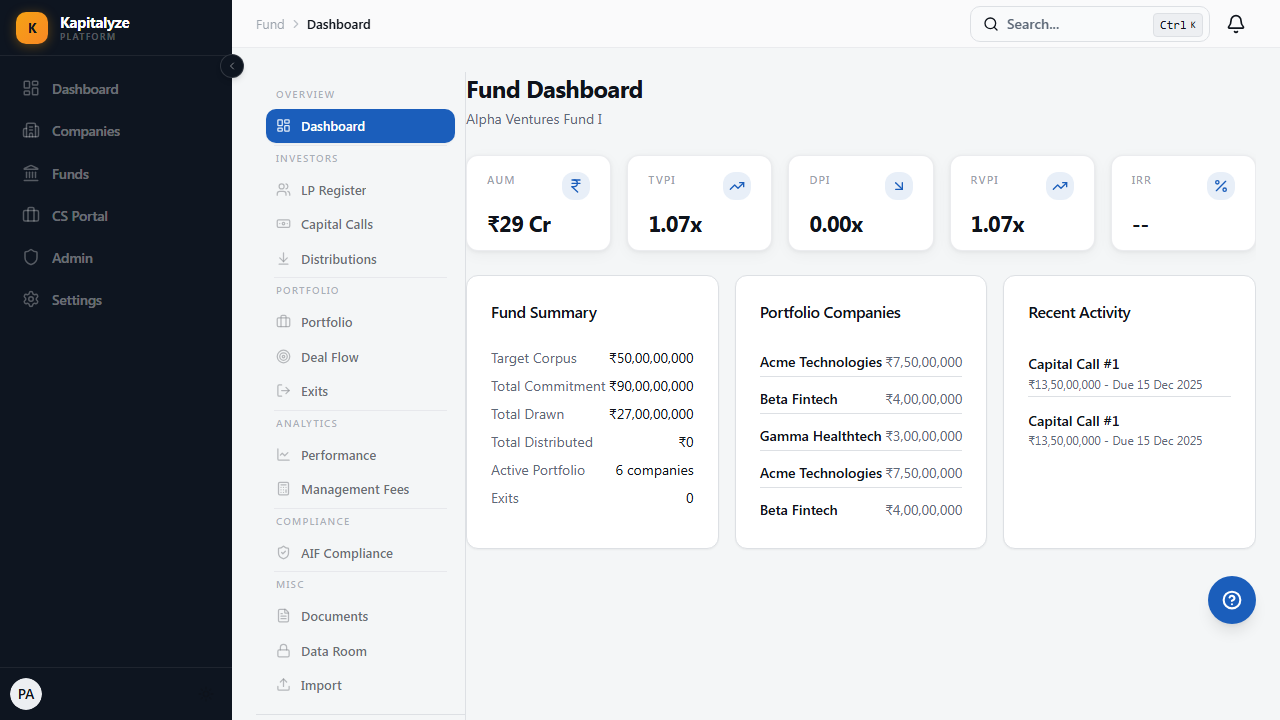Click the IRR -- value
Screen dimensions: 1280x720
coord(1140,224)
